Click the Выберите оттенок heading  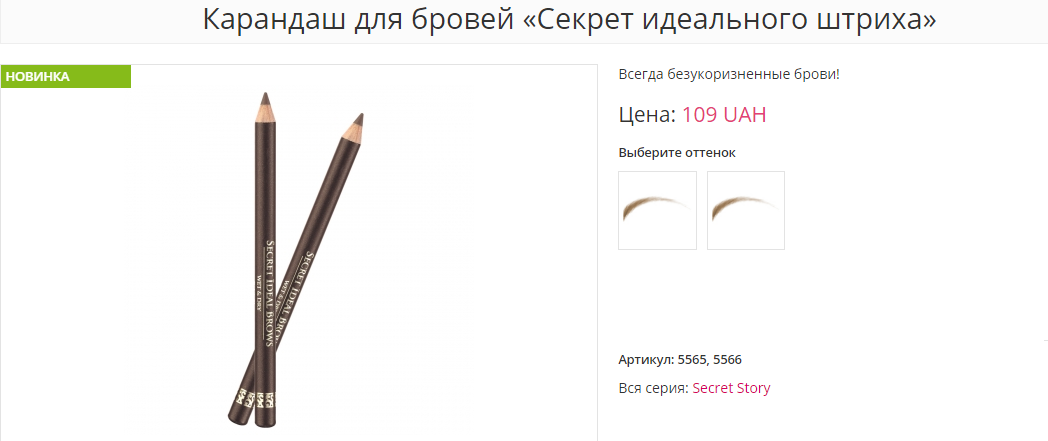(677, 153)
